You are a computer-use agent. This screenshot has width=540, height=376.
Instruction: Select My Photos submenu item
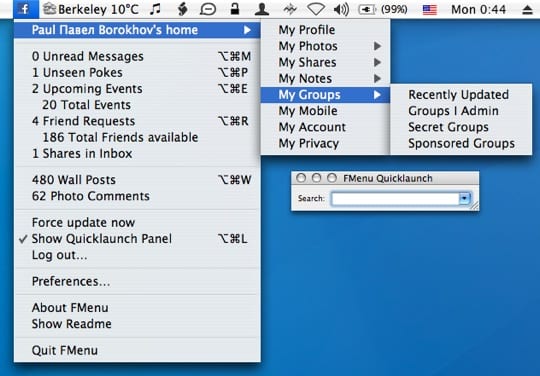[325, 46]
